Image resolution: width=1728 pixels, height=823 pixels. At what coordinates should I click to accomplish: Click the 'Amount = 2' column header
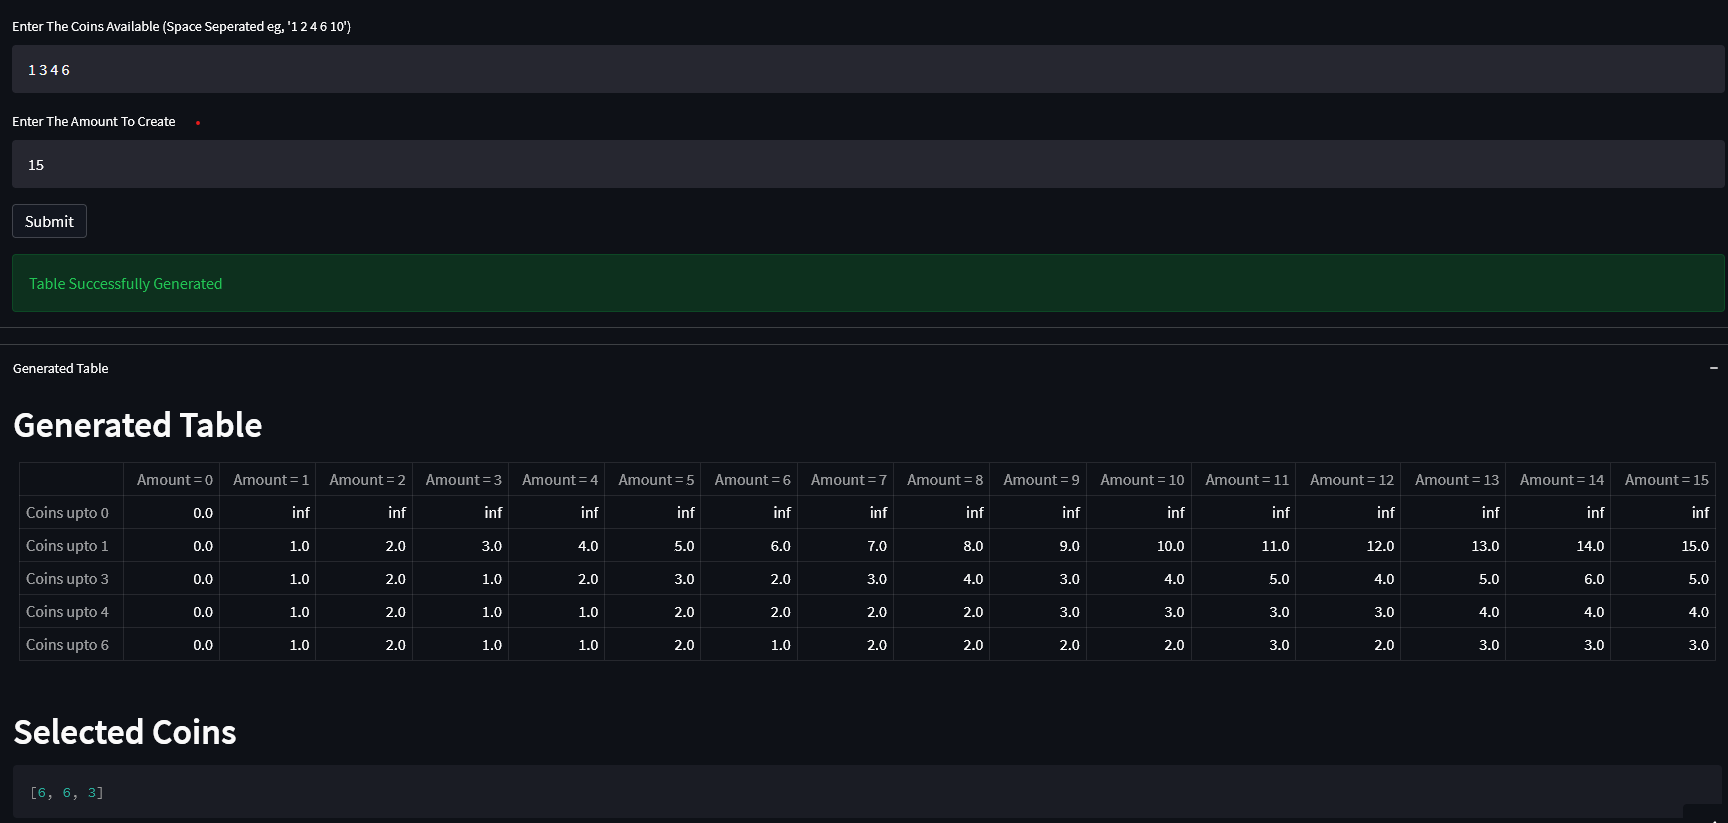[364, 480]
